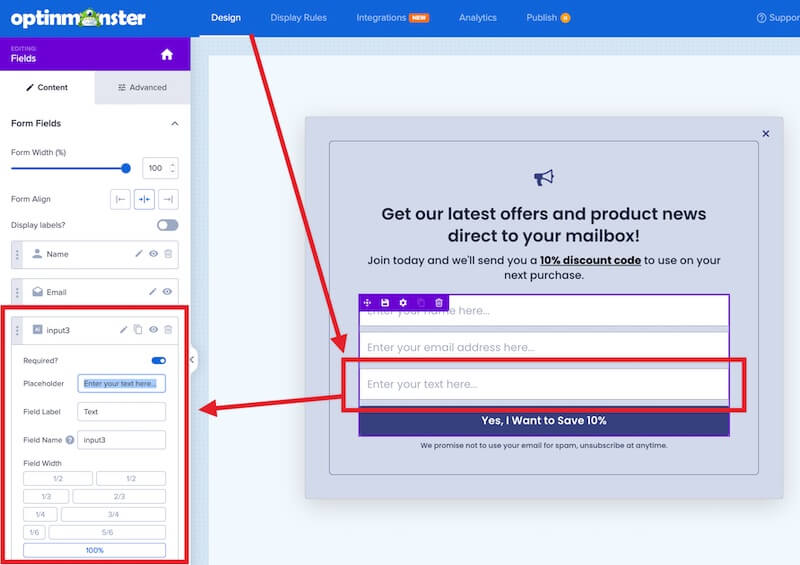This screenshot has height=565, width=800.
Task: Hide the Email field with eye icon
Action: (x=167, y=291)
